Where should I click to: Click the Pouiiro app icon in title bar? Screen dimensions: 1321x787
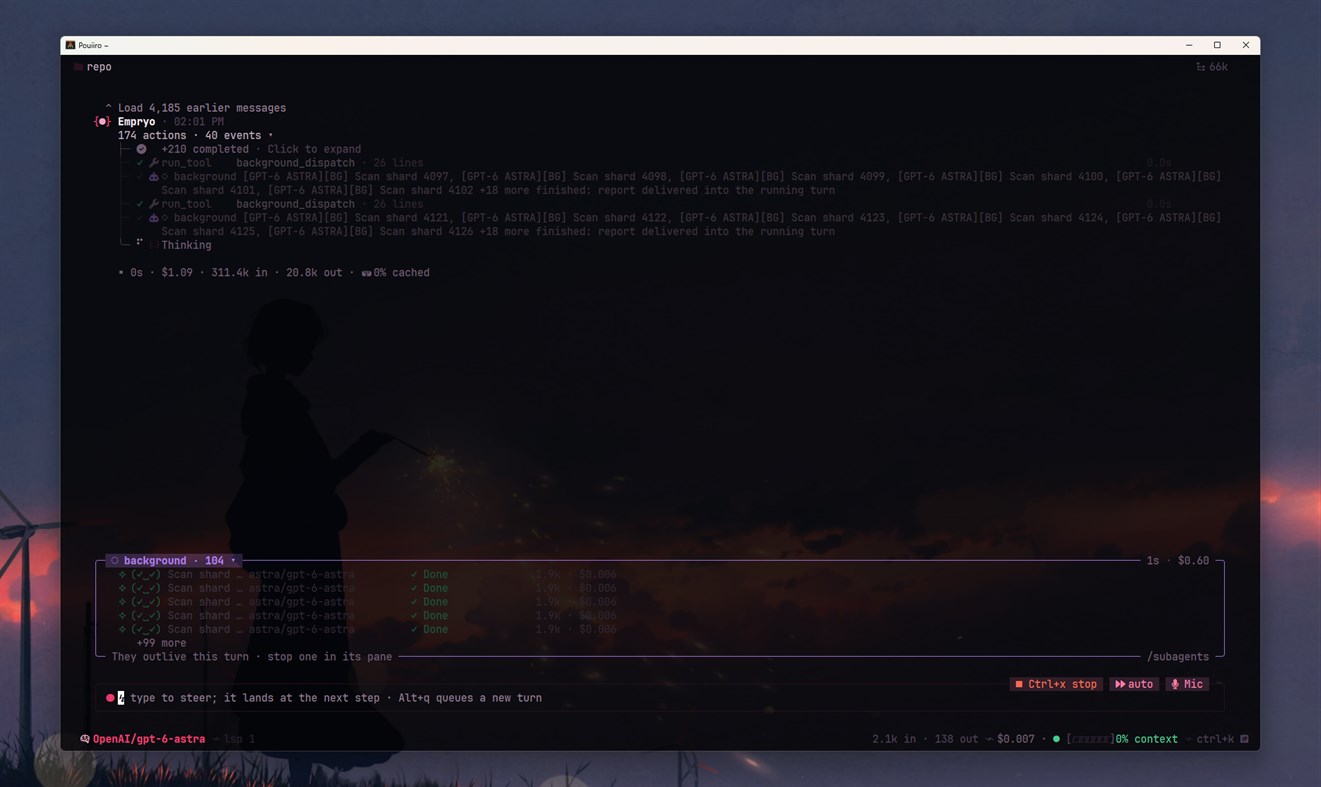70,45
